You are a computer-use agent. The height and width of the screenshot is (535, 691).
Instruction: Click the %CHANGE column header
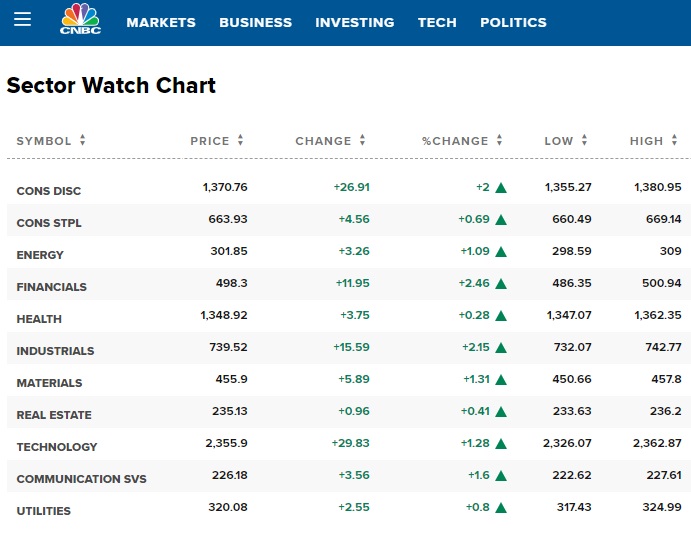[x=455, y=141]
